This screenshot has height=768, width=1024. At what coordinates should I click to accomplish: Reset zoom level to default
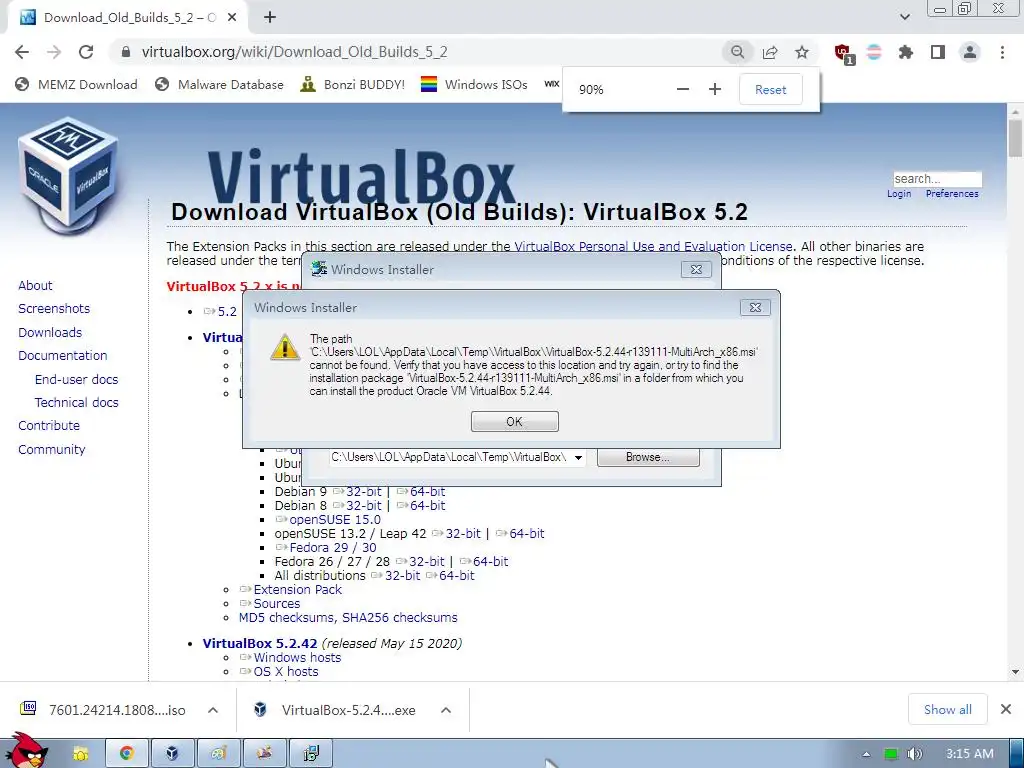click(x=771, y=89)
